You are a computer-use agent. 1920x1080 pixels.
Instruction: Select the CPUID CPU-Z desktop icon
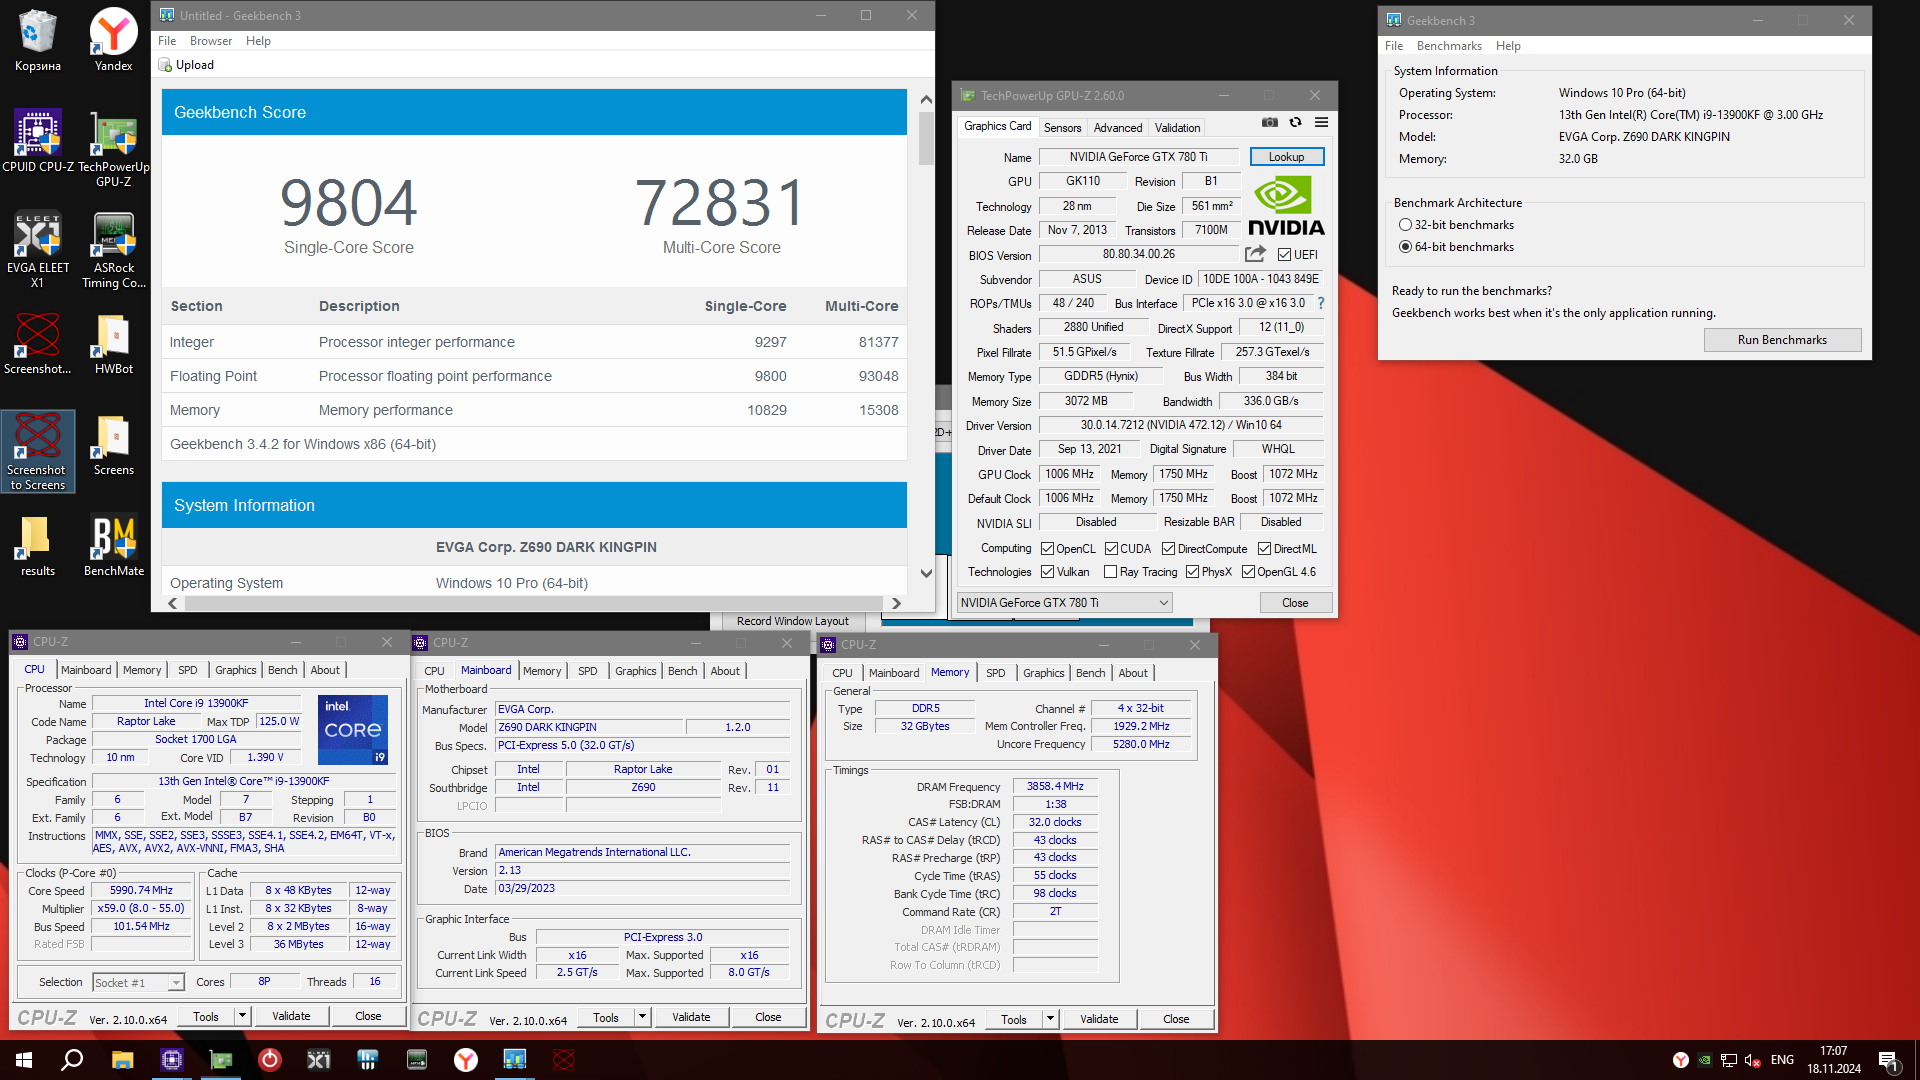pyautogui.click(x=38, y=140)
